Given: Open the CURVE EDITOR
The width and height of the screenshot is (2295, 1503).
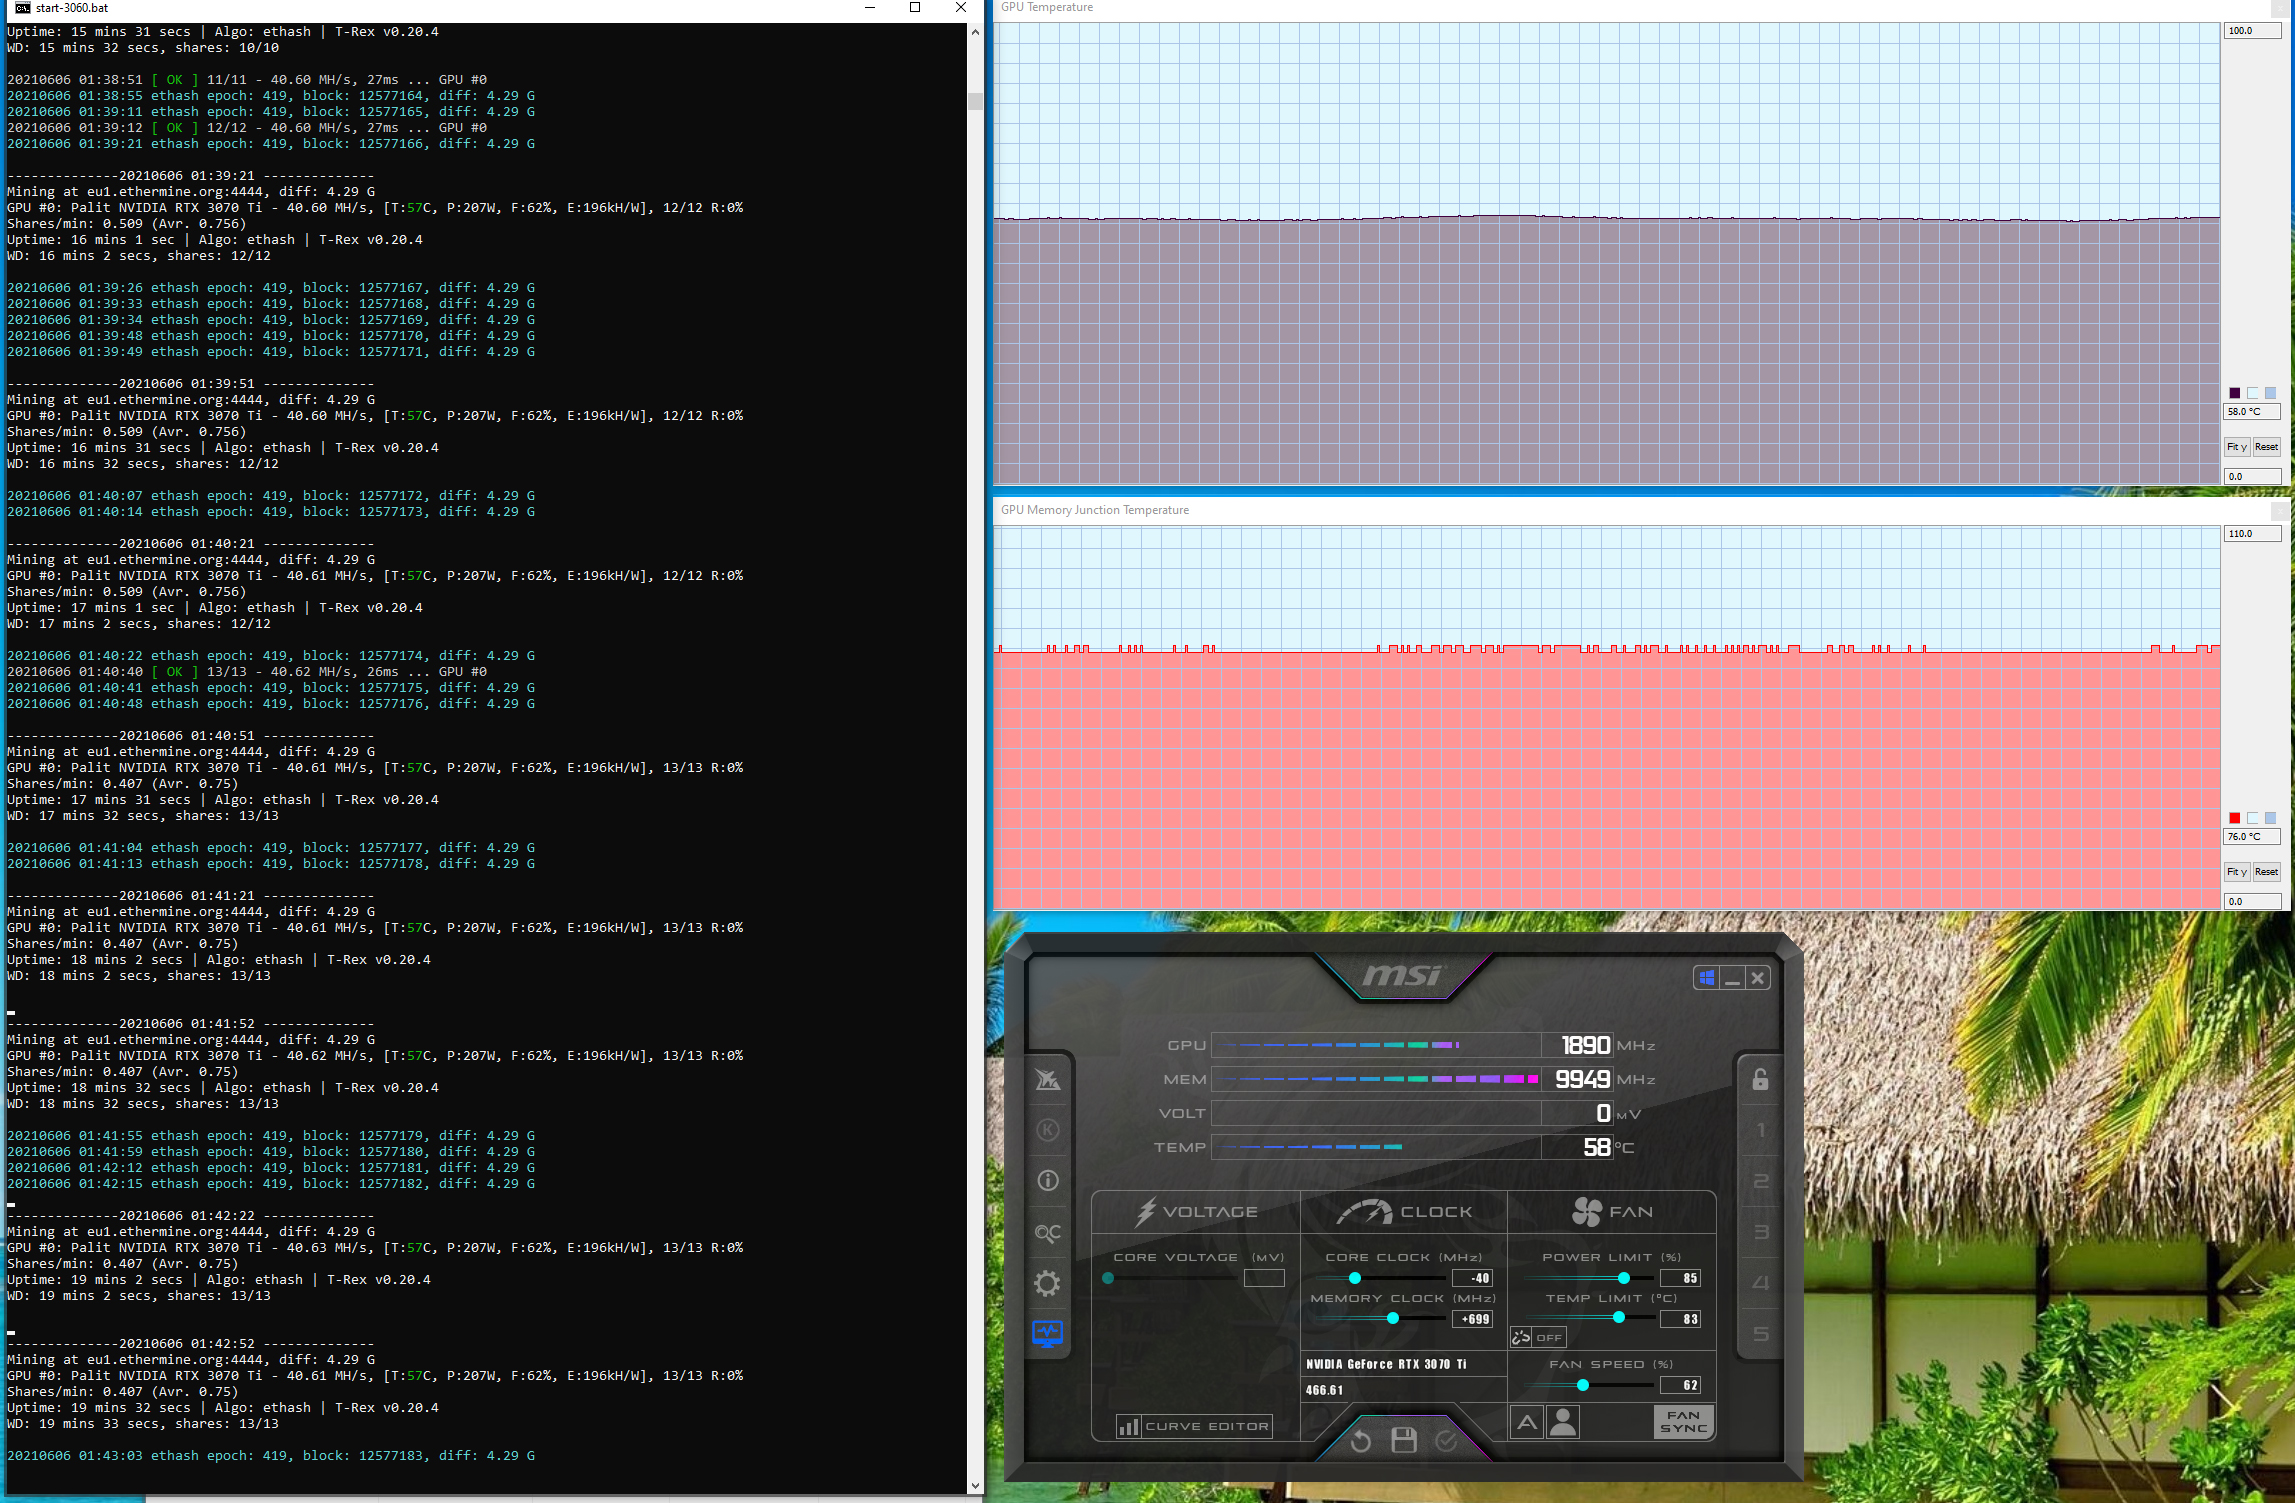Looking at the screenshot, I should tap(1194, 1426).
